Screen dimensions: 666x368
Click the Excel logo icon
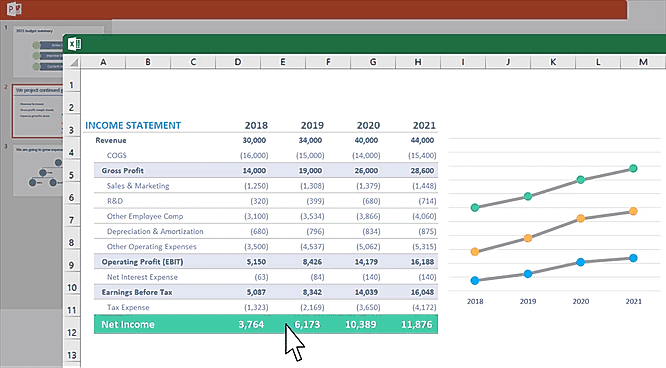pyautogui.click(x=74, y=44)
